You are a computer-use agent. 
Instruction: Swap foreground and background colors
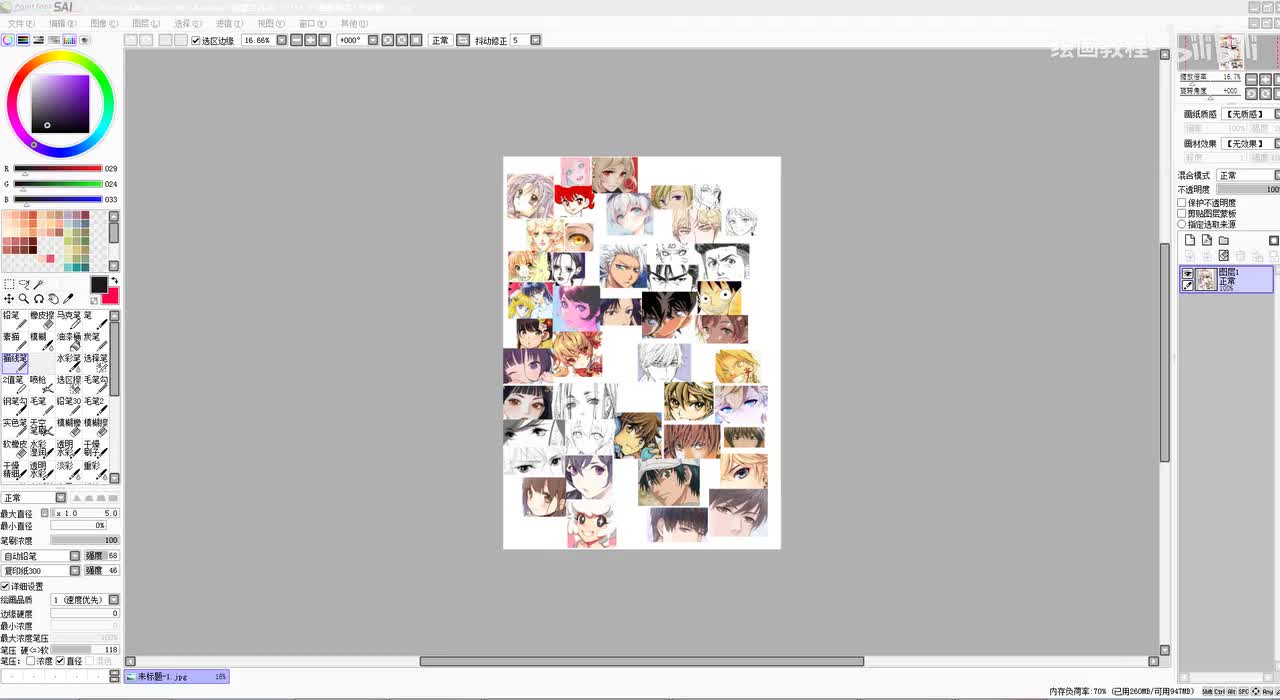114,281
